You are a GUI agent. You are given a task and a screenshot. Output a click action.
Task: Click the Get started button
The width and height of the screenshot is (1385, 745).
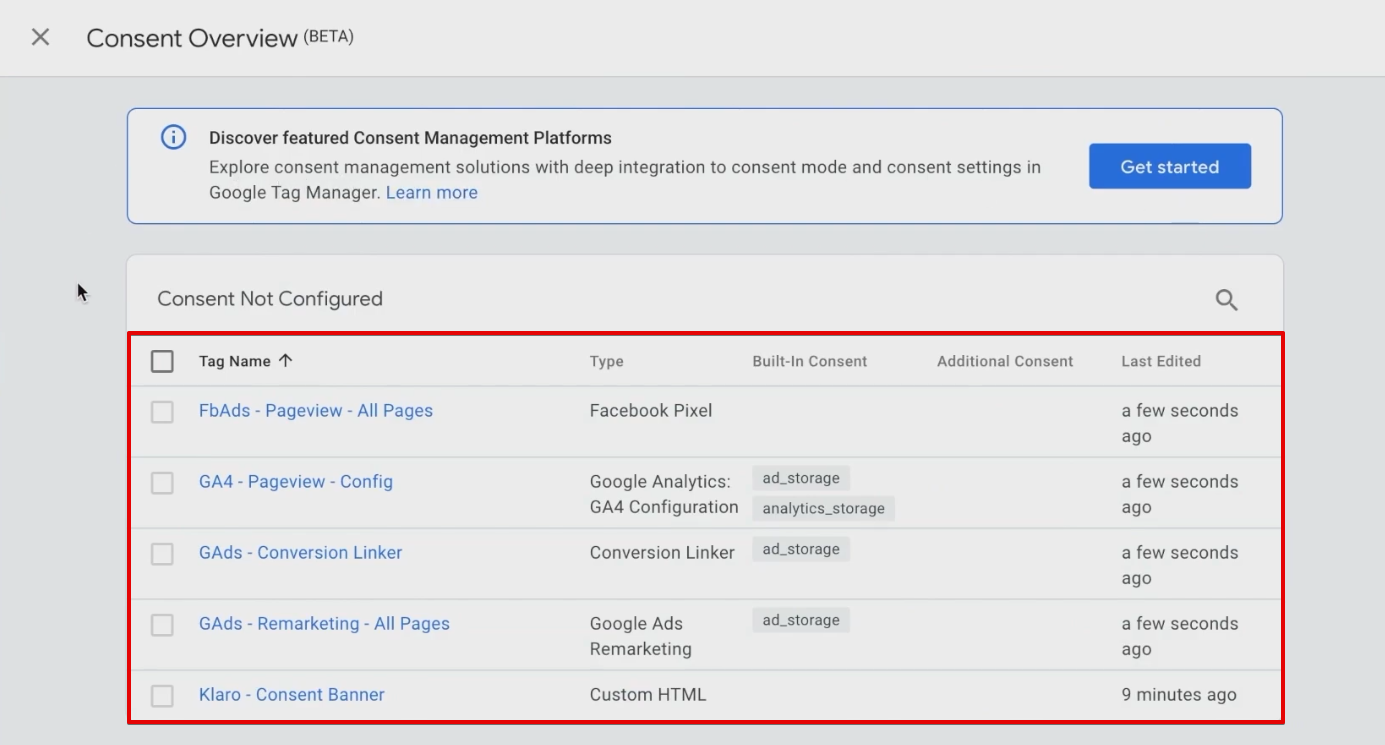1170,167
